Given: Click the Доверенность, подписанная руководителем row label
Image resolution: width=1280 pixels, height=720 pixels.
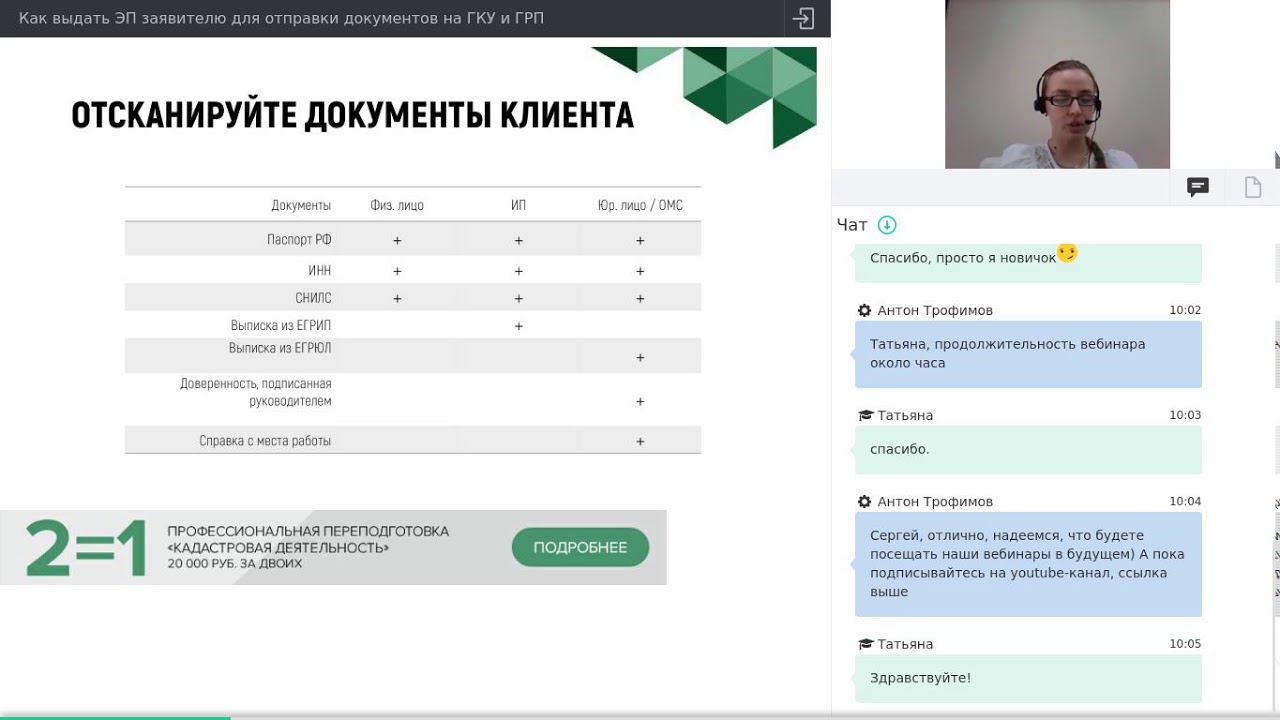Looking at the screenshot, I should [256, 392].
